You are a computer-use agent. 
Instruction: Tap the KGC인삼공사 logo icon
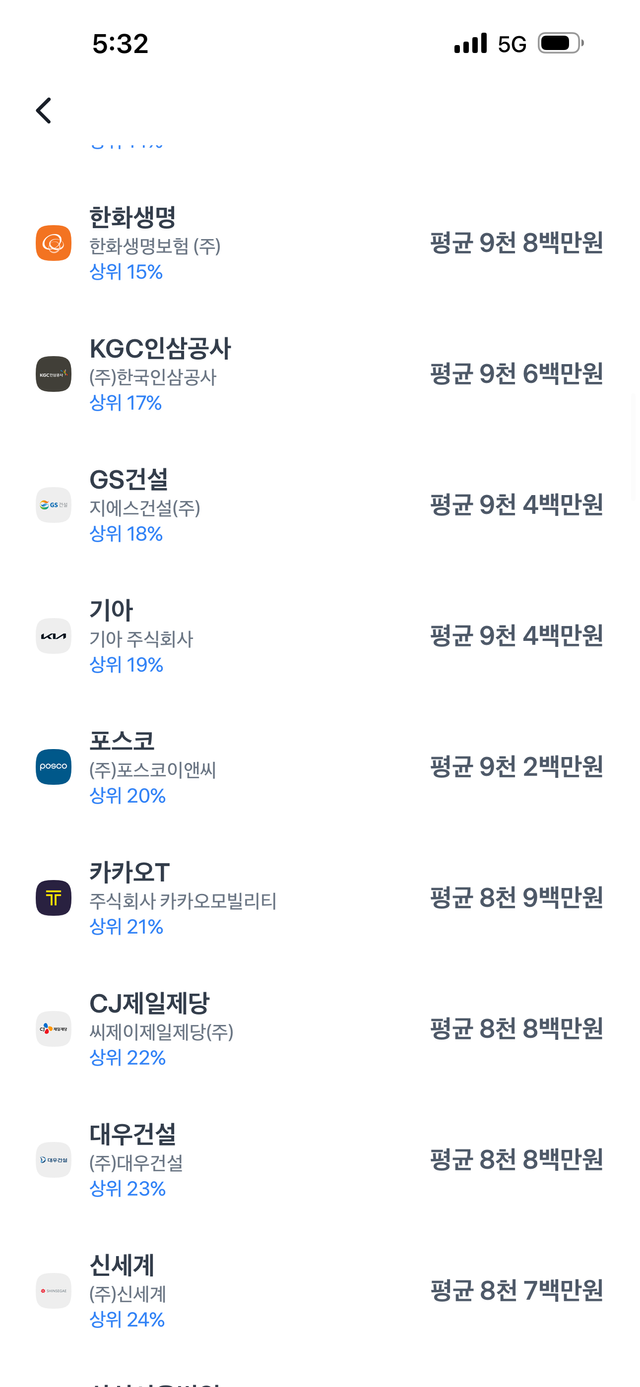[54, 374]
